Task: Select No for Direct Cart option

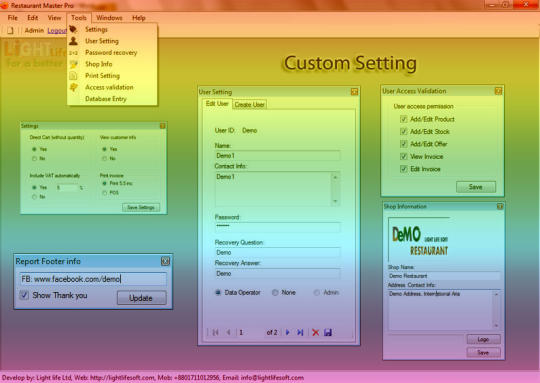Action: point(34,158)
